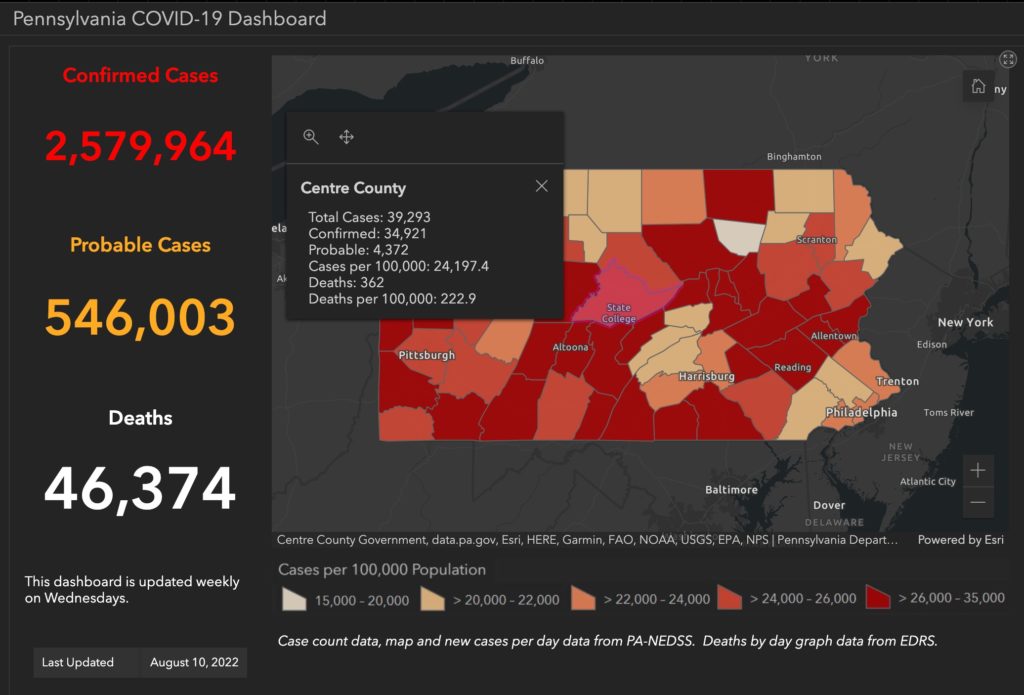The width and height of the screenshot is (1024, 695).
Task: Click the pan/move arrows icon in popup
Action: tap(347, 137)
